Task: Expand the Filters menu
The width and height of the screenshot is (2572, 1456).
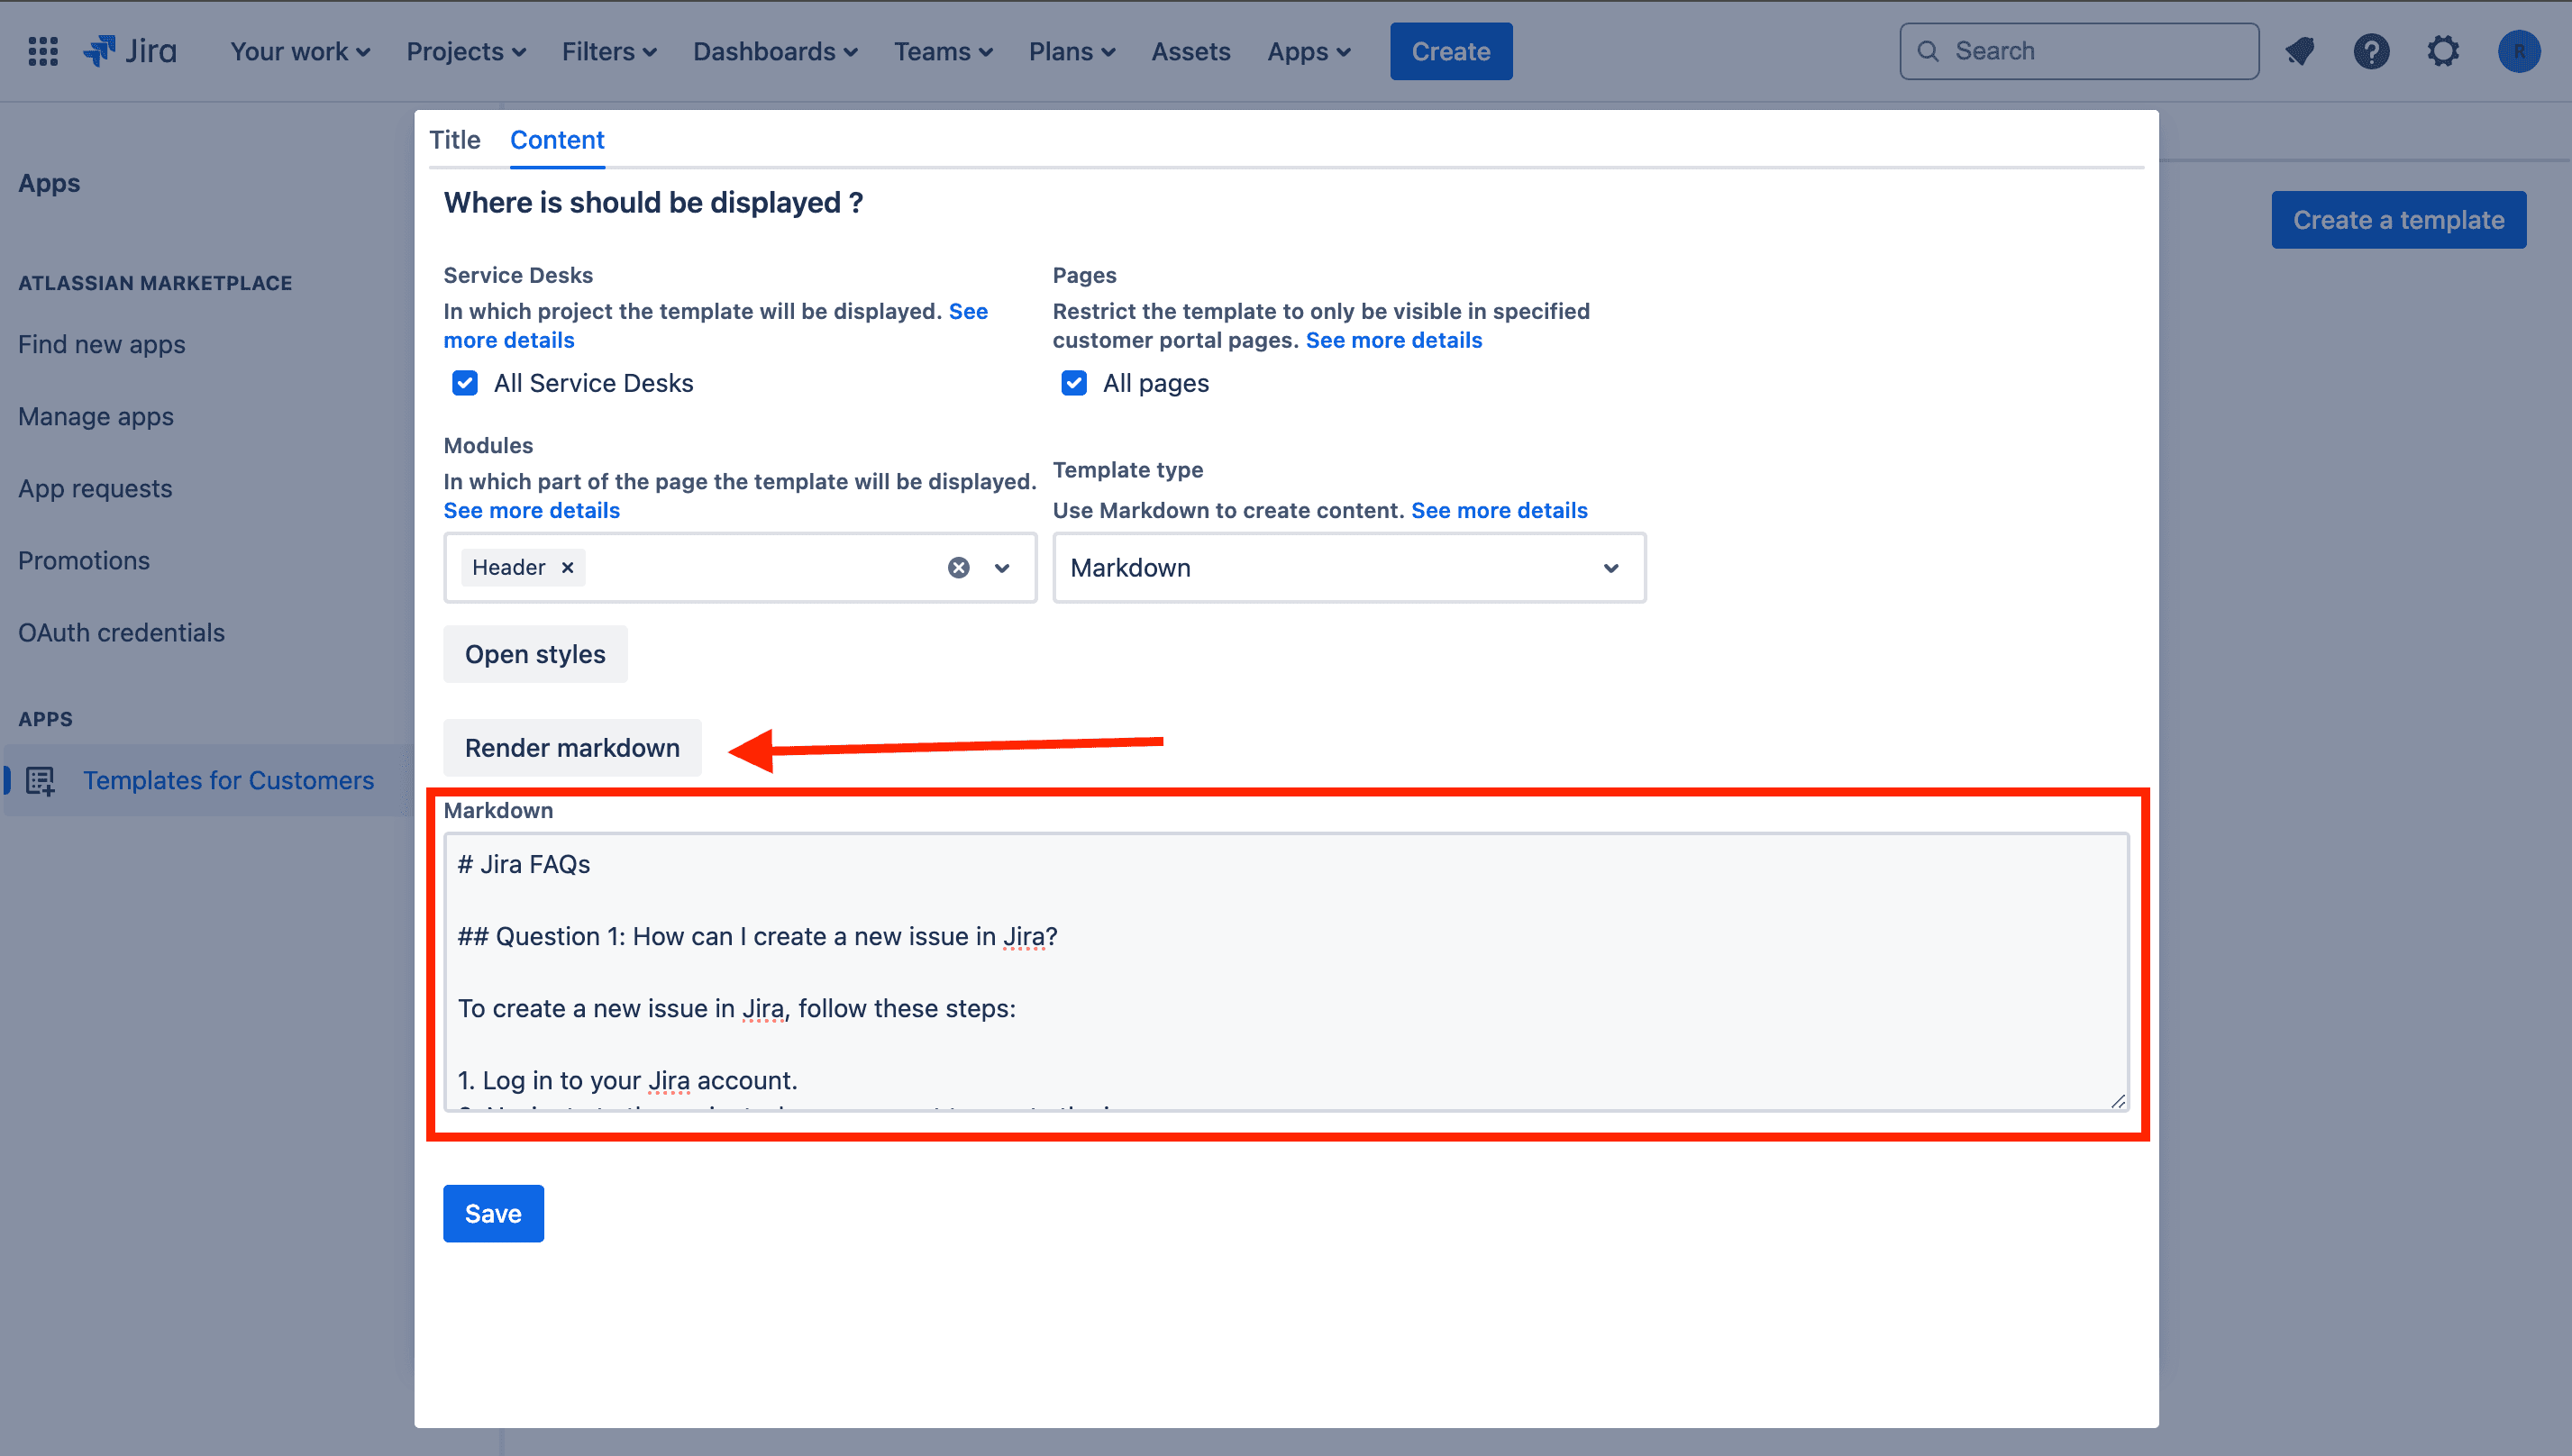Action: (x=609, y=51)
